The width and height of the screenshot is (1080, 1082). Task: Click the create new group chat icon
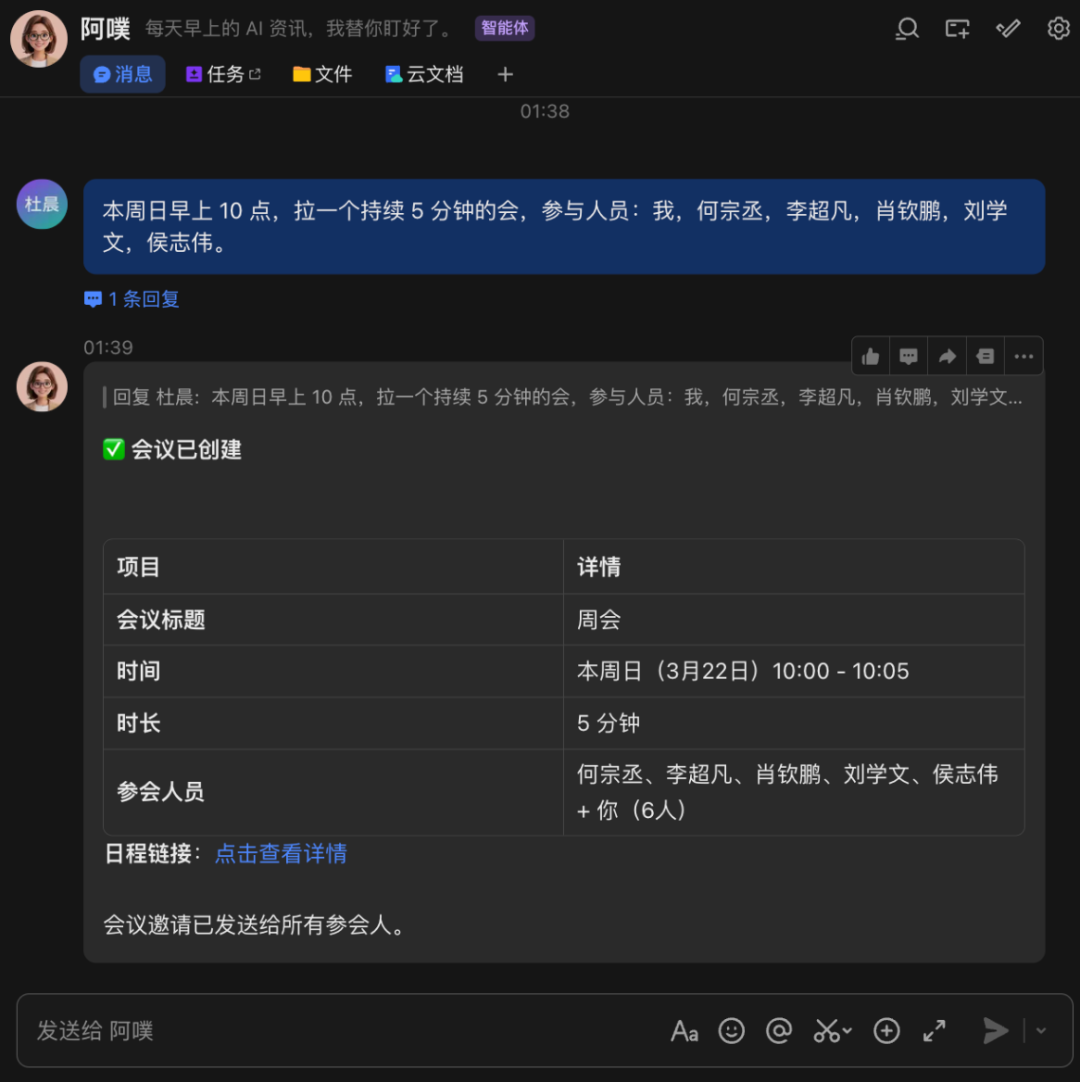(957, 29)
